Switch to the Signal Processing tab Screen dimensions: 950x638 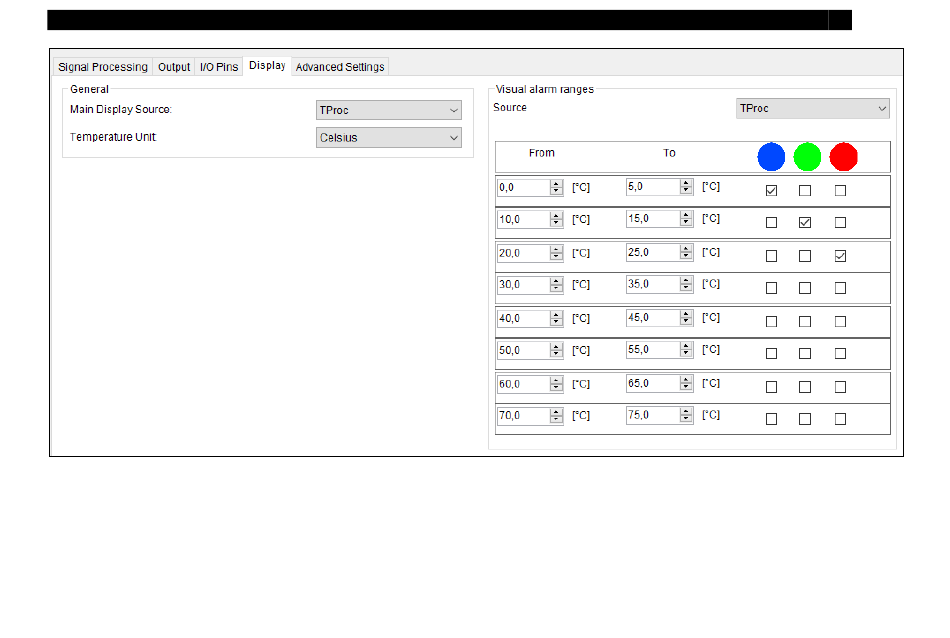(103, 67)
